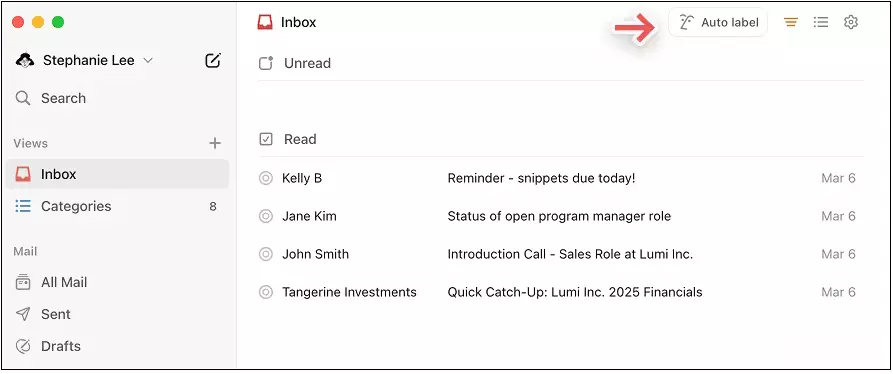Open the list view options icon
Image resolution: width=893 pixels, height=374 pixels.
(x=821, y=22)
